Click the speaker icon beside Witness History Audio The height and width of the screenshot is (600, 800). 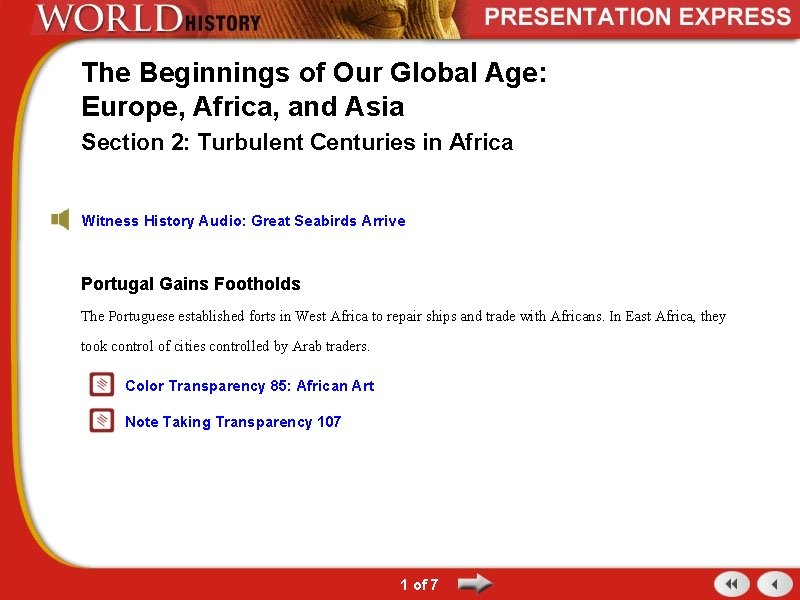[x=60, y=219]
